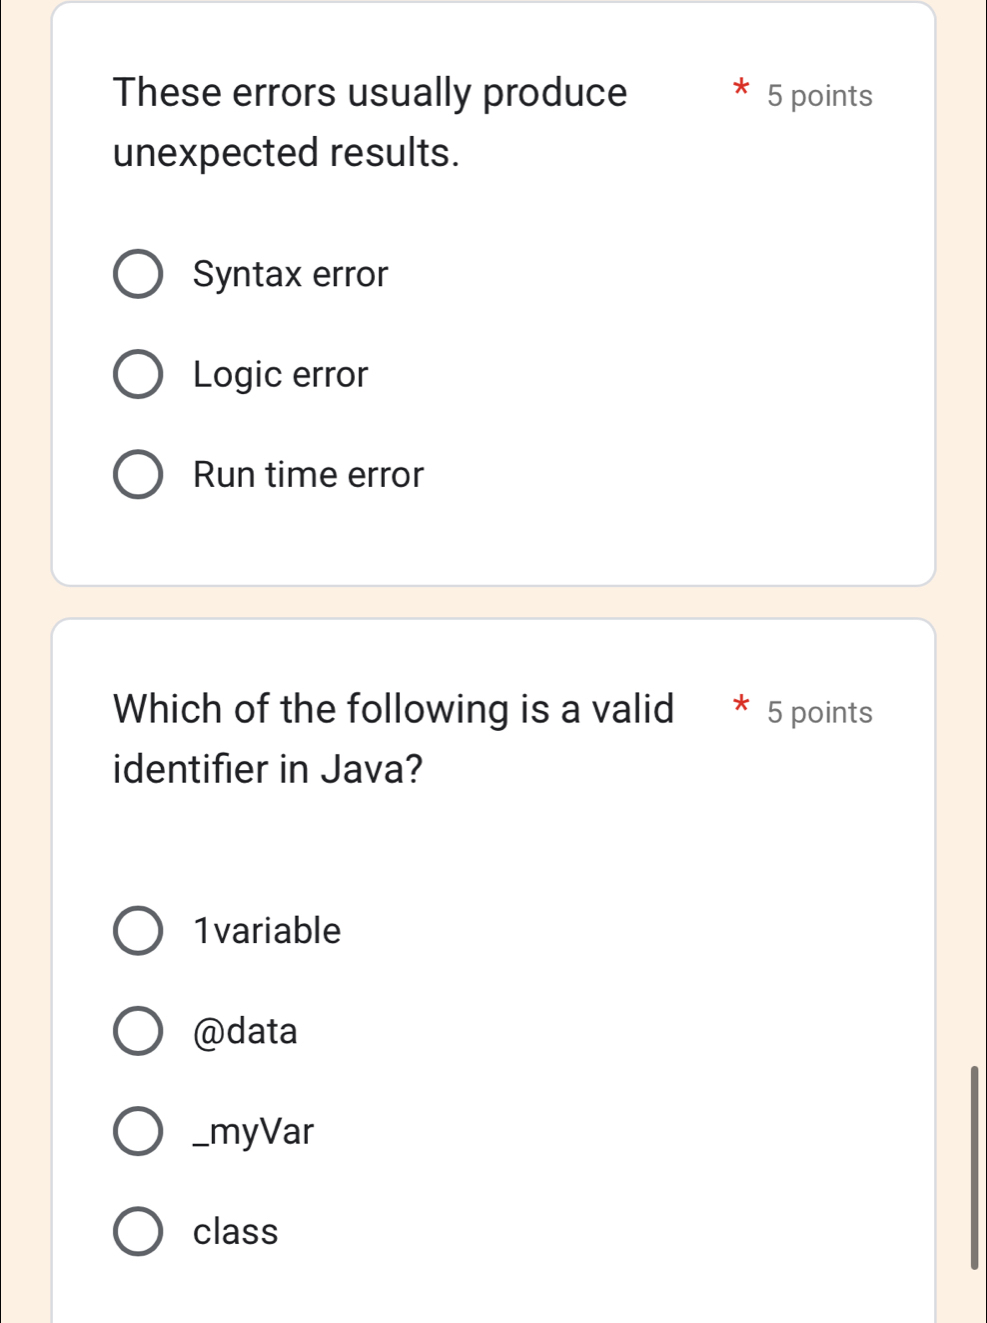Click 5 points label on first question
The width and height of the screenshot is (987, 1323).
click(818, 96)
